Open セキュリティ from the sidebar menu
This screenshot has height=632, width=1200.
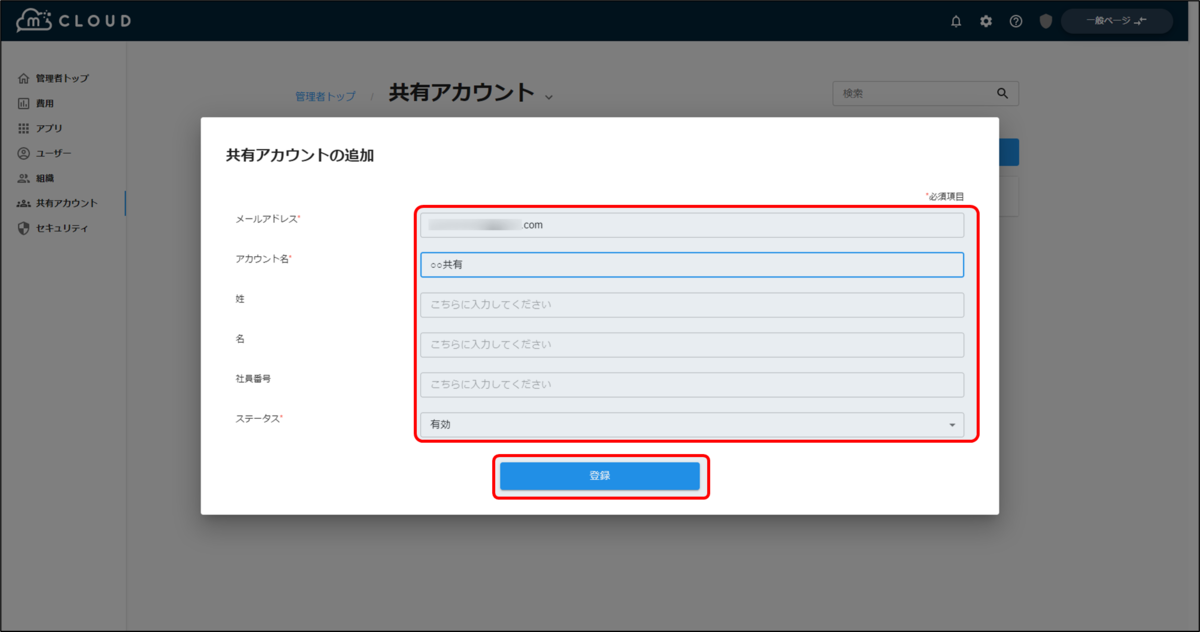63,227
